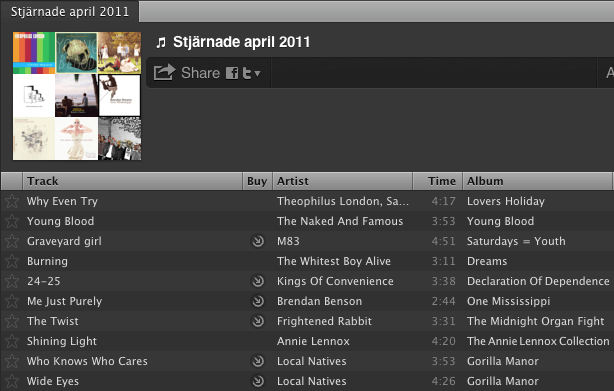Screen dimensions: 614x391
Task: Click buy icon next to Me Just Purely
Action: (x=258, y=301)
